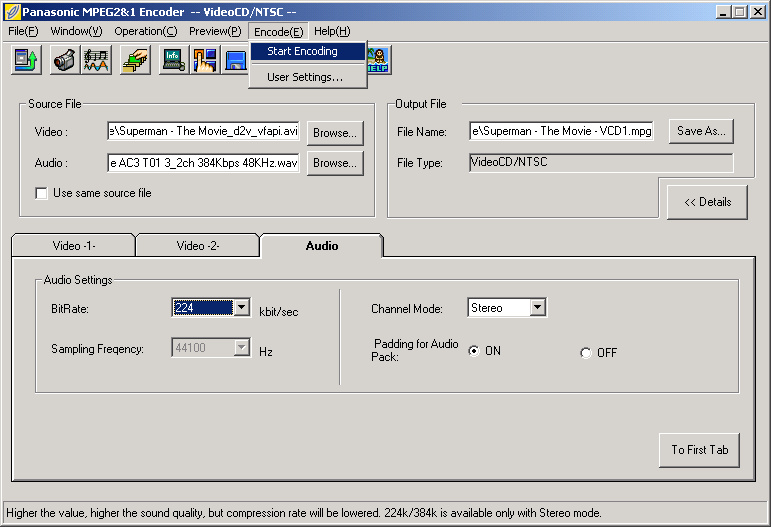
Task: Open the Preview menu
Action: pos(215,31)
